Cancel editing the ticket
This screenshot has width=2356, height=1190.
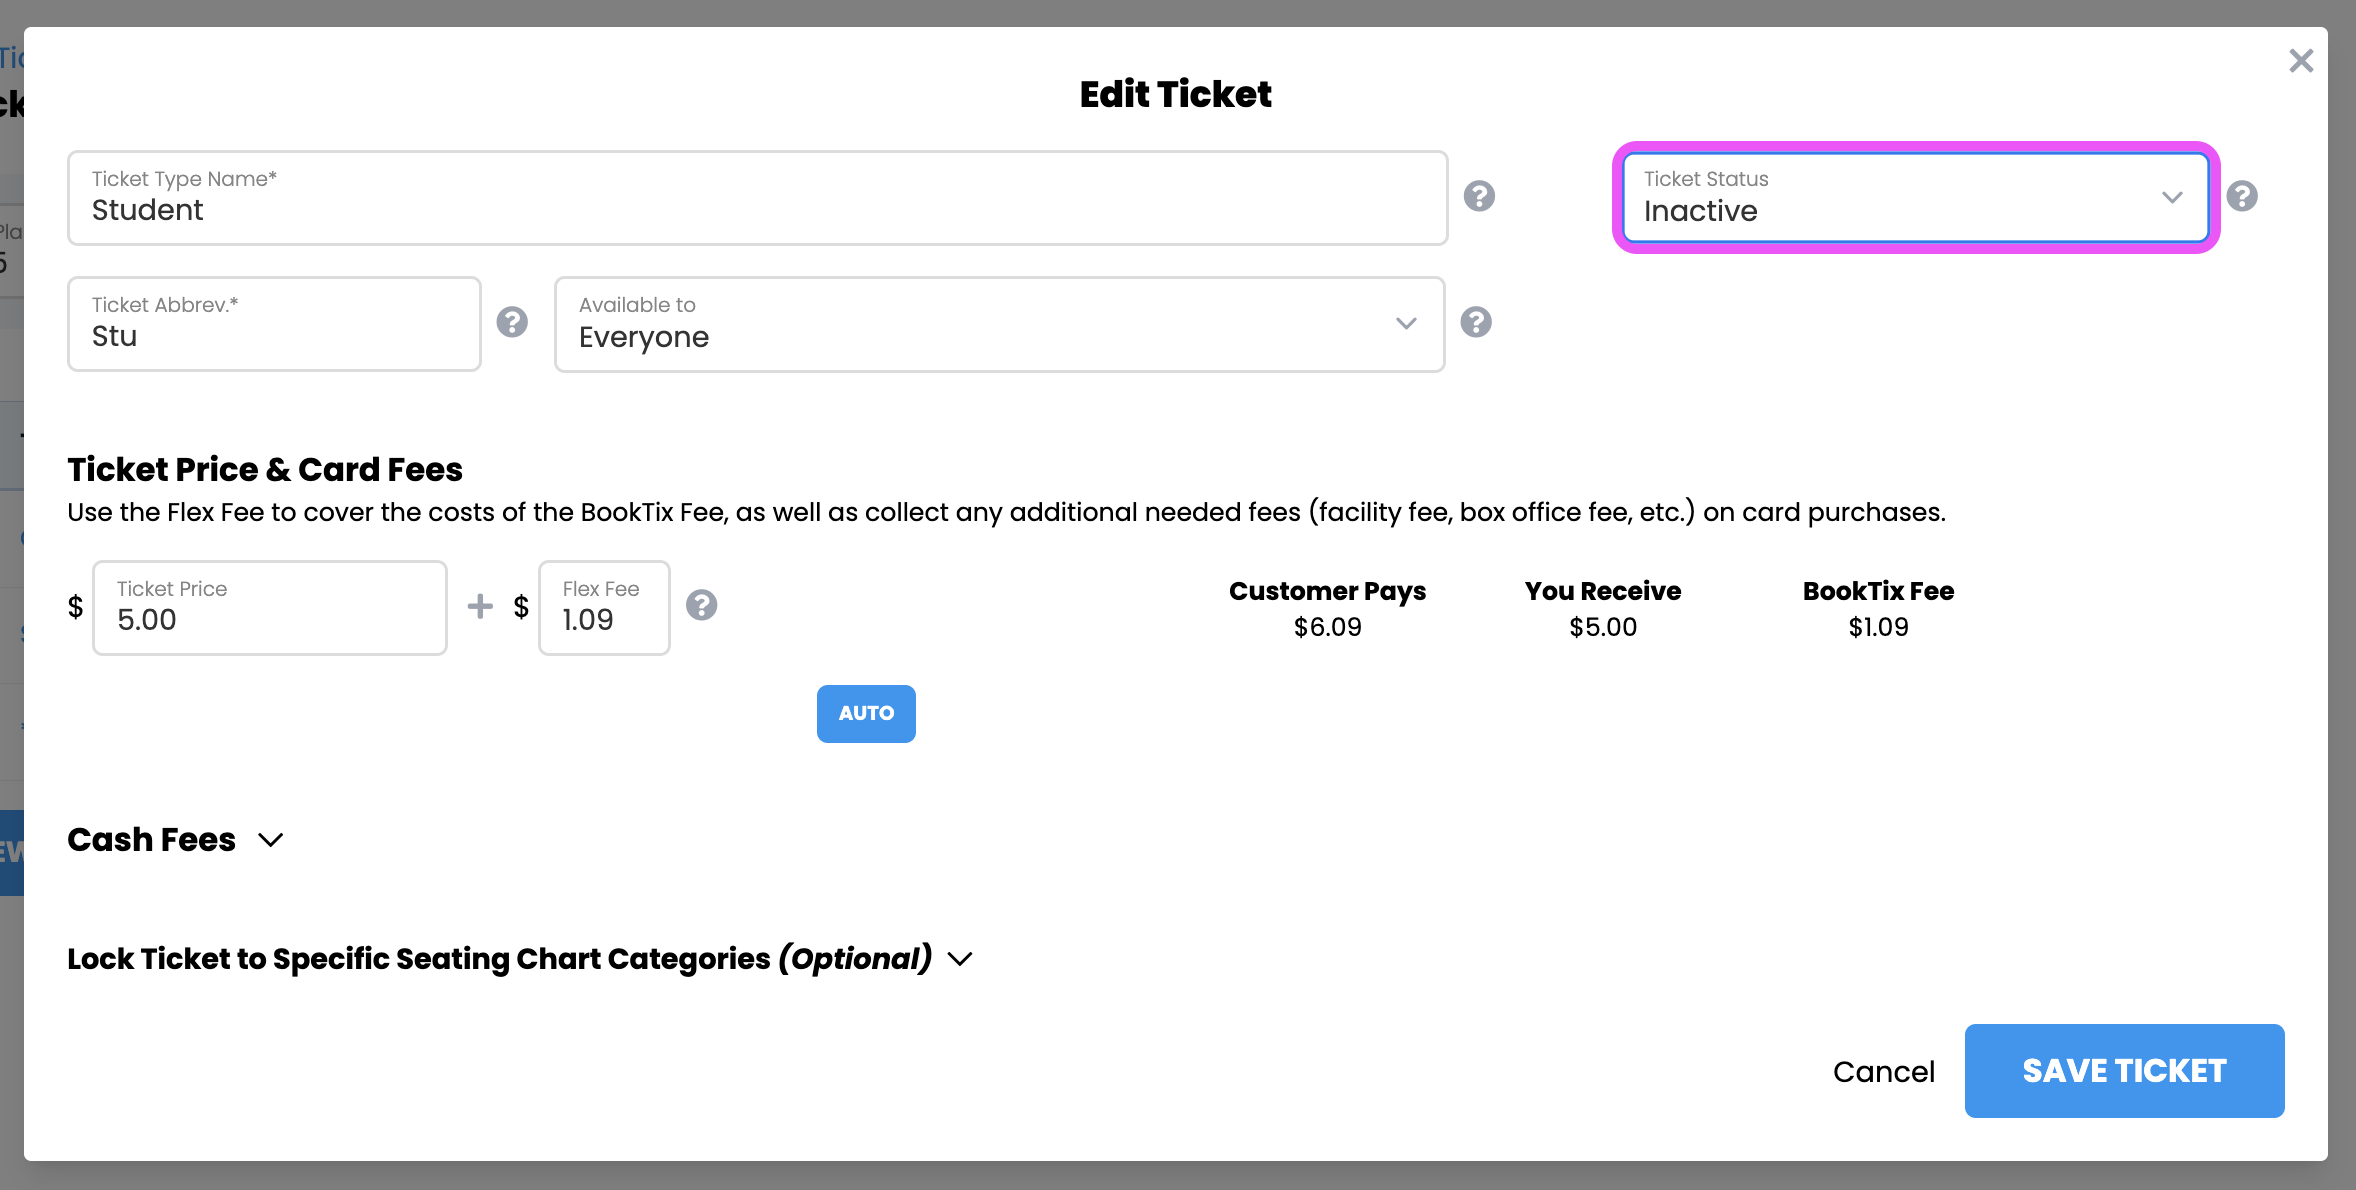[x=1884, y=1072]
